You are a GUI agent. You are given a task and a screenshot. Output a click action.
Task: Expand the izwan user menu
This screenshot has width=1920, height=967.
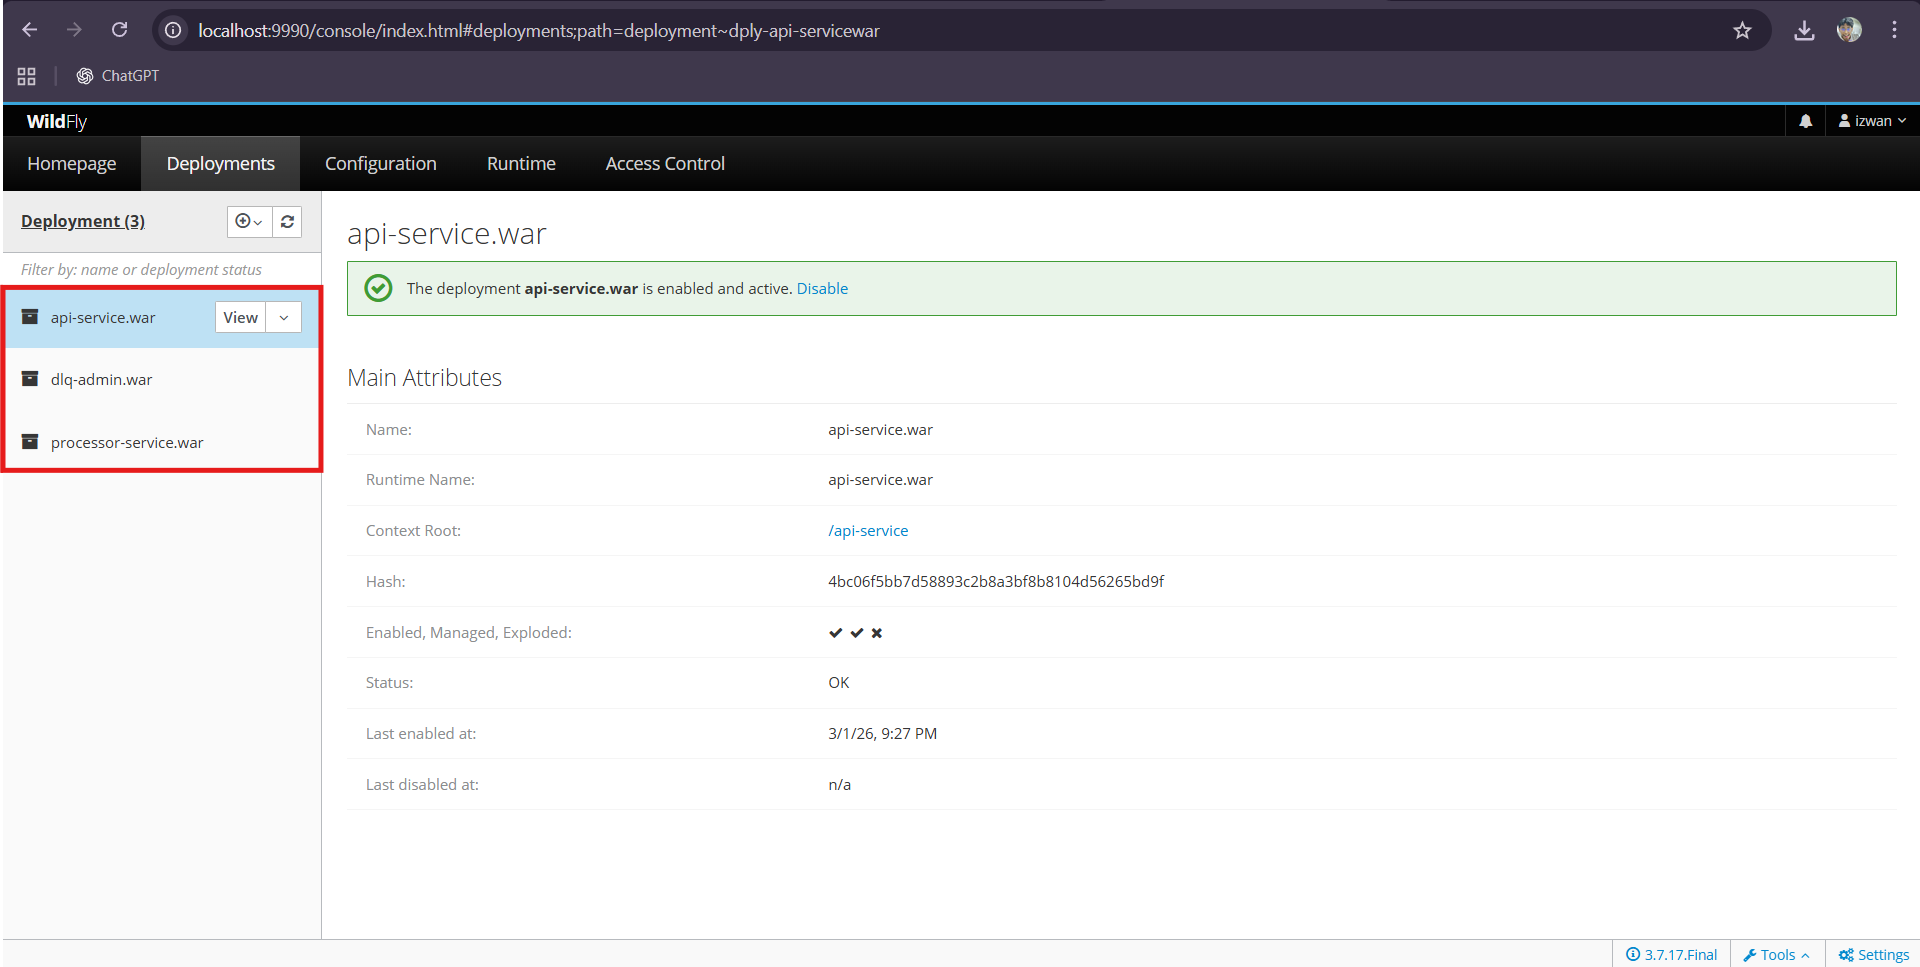(1871, 121)
